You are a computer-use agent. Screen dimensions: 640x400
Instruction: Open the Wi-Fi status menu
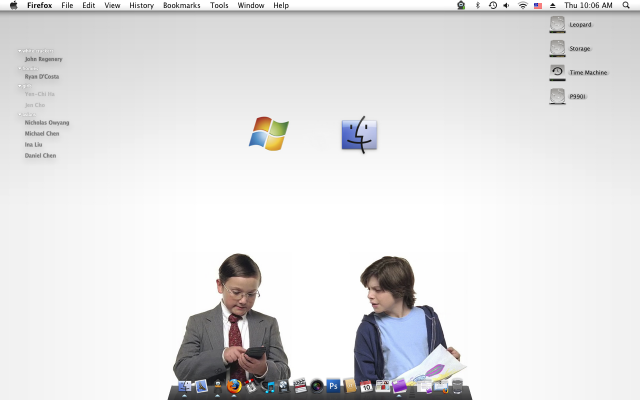coord(522,5)
